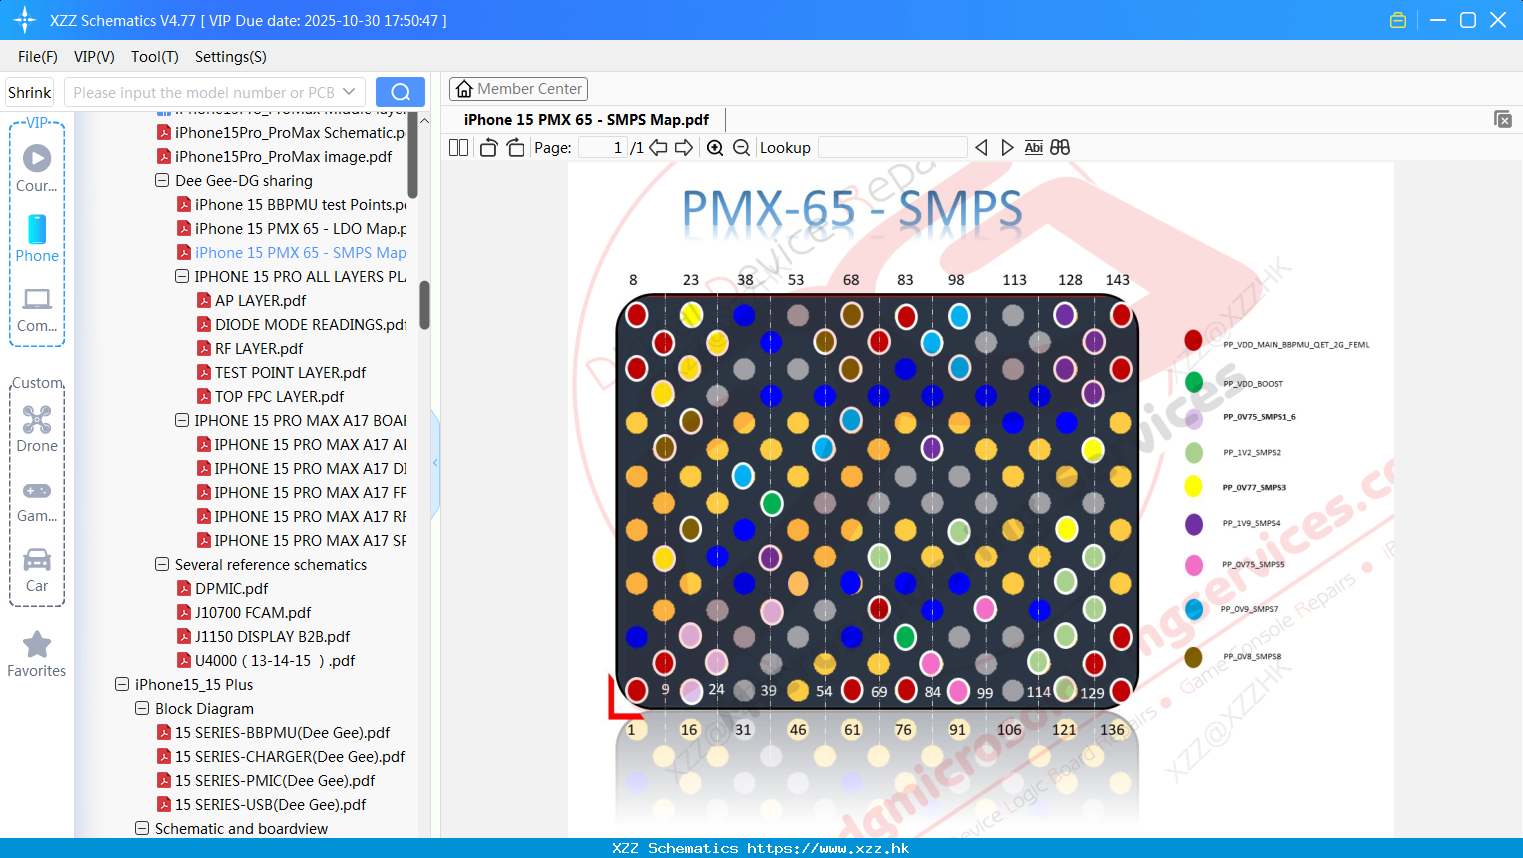
Task: Rotate page counterclockwise
Action: (489, 147)
